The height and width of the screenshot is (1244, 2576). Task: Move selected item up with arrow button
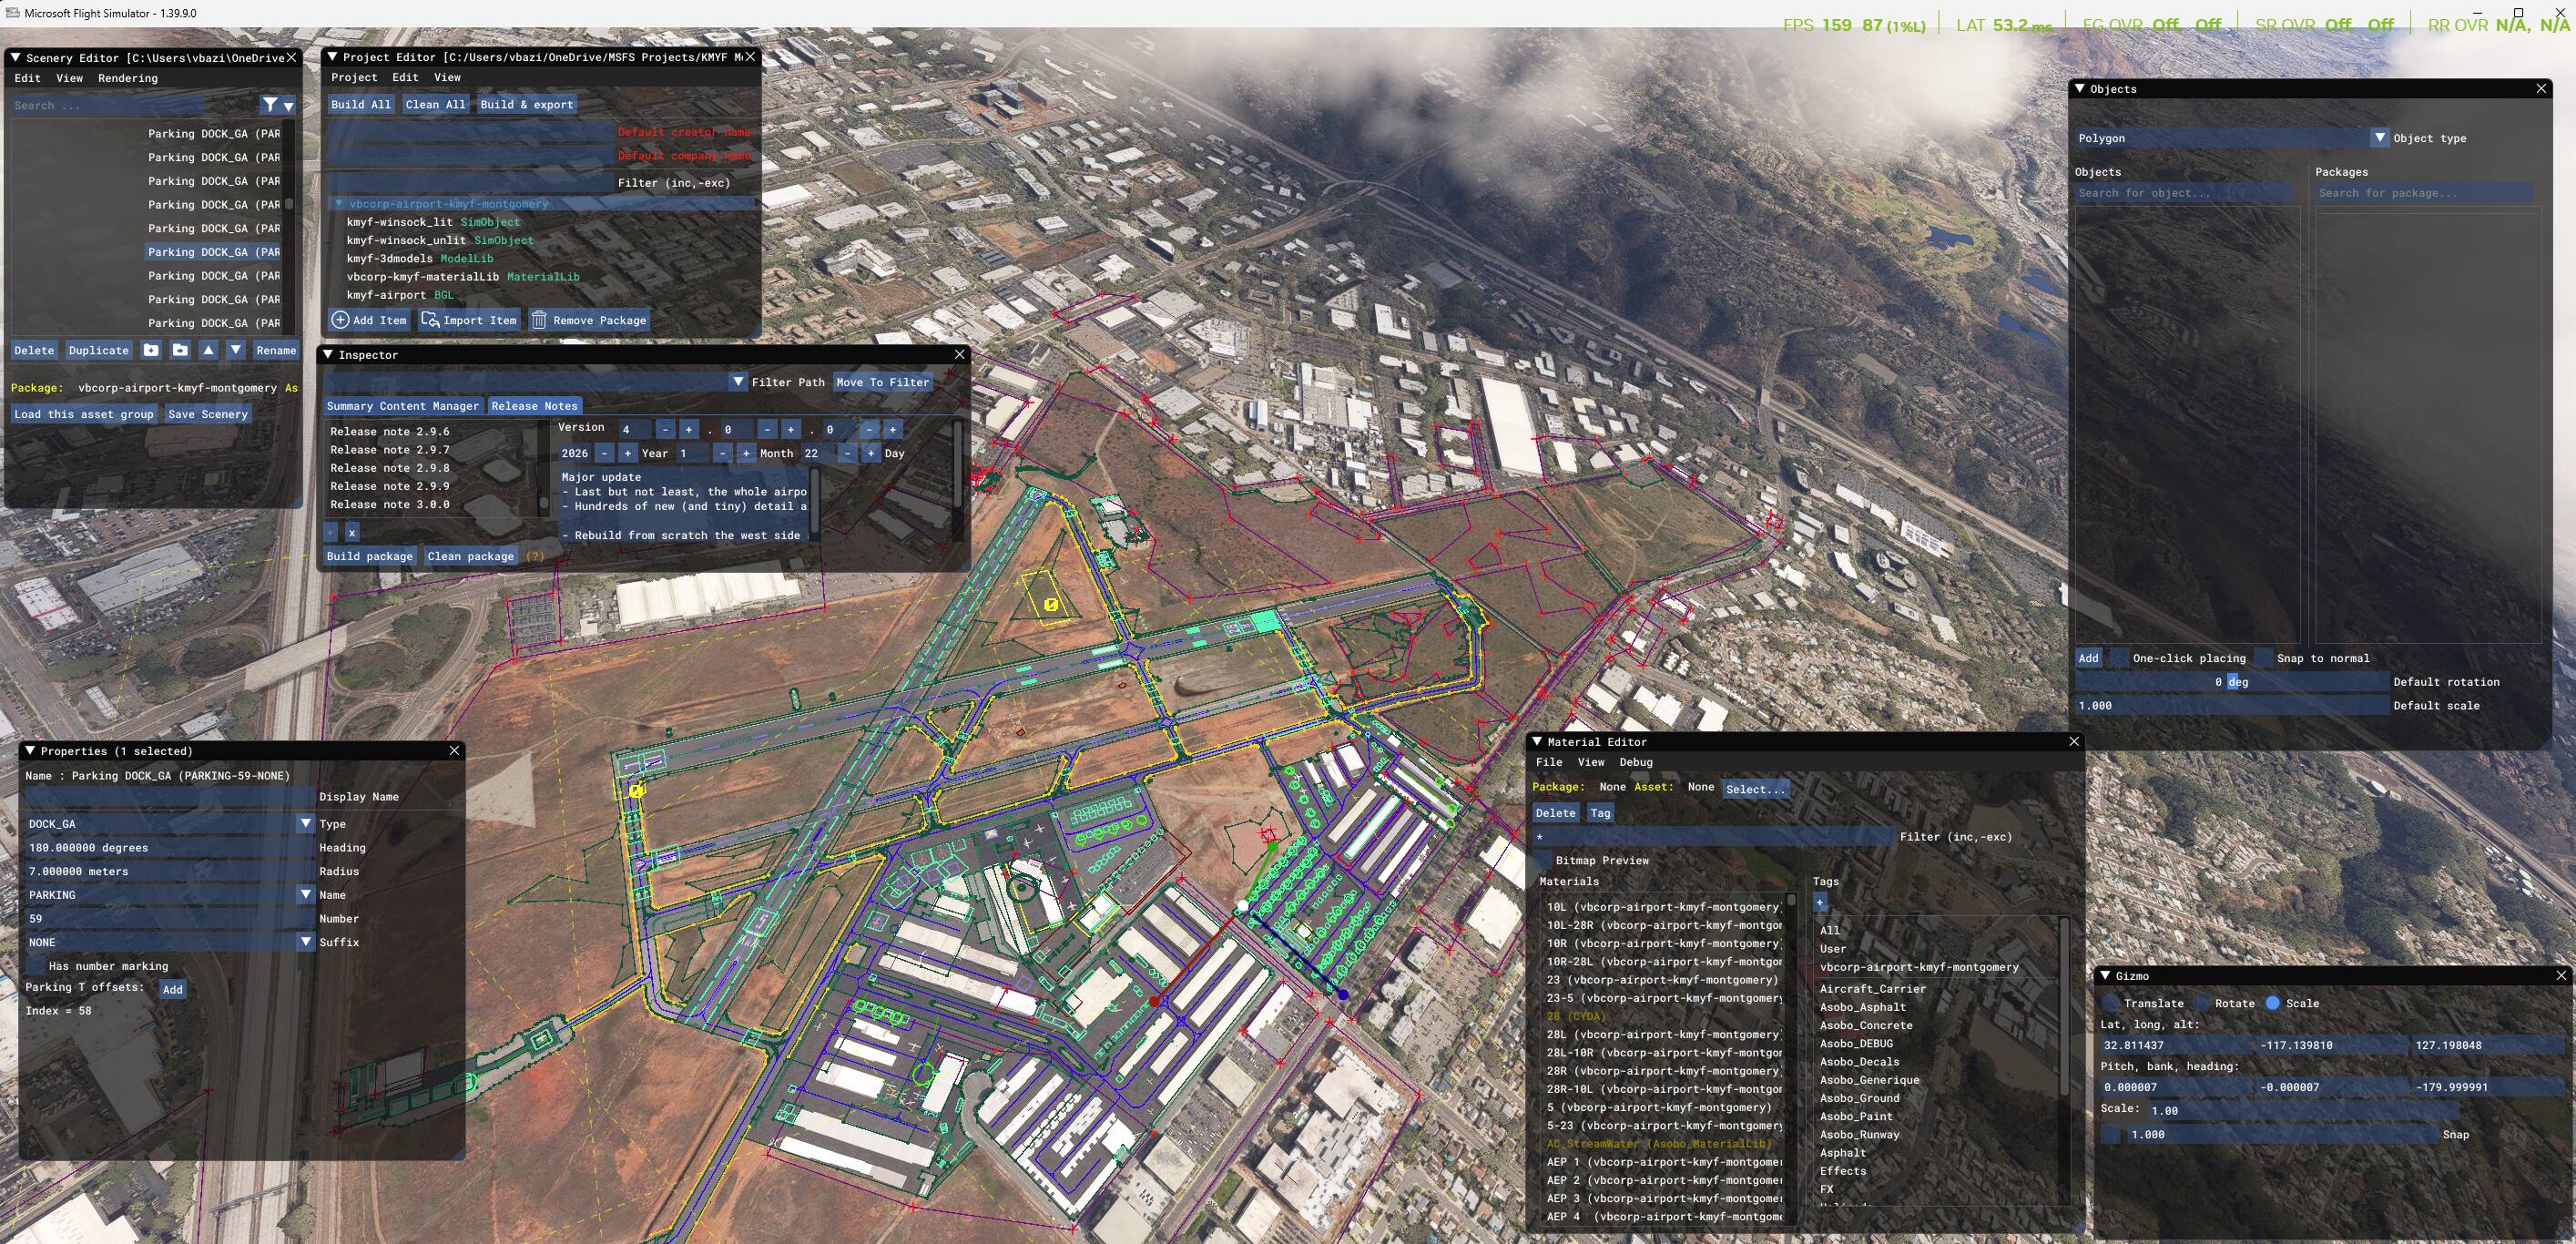click(x=208, y=350)
